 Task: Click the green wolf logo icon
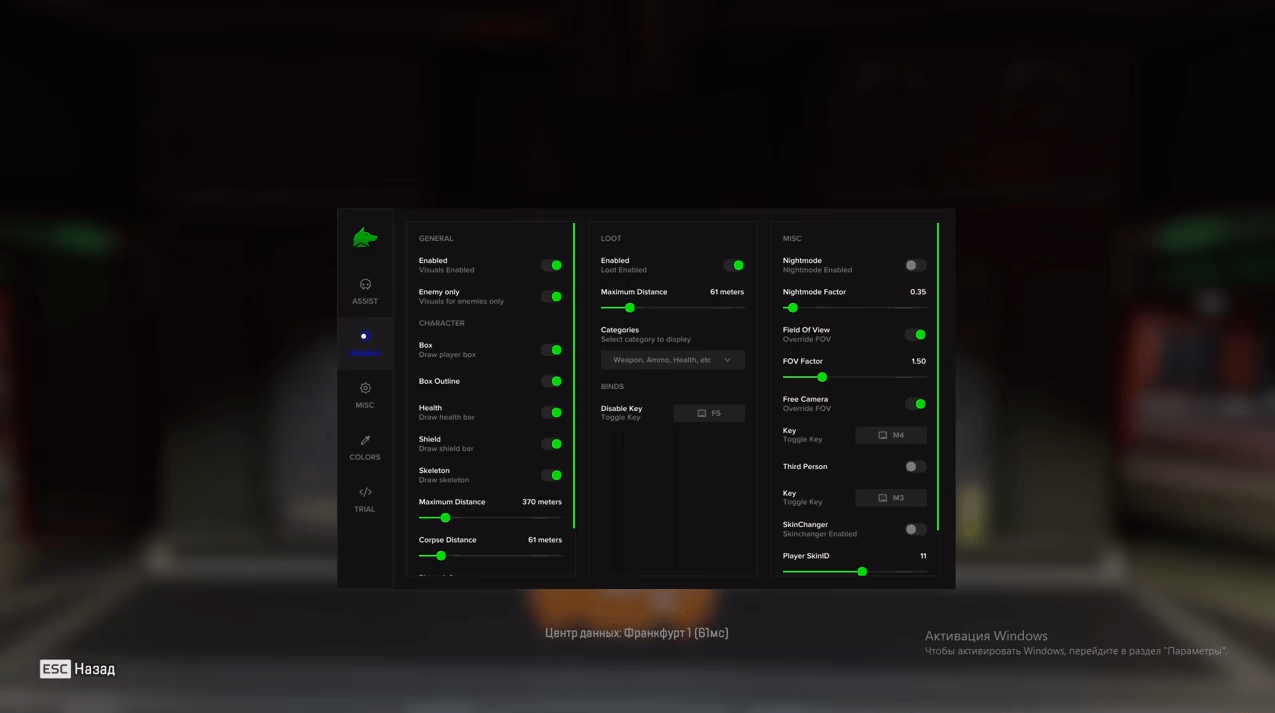[x=365, y=238]
